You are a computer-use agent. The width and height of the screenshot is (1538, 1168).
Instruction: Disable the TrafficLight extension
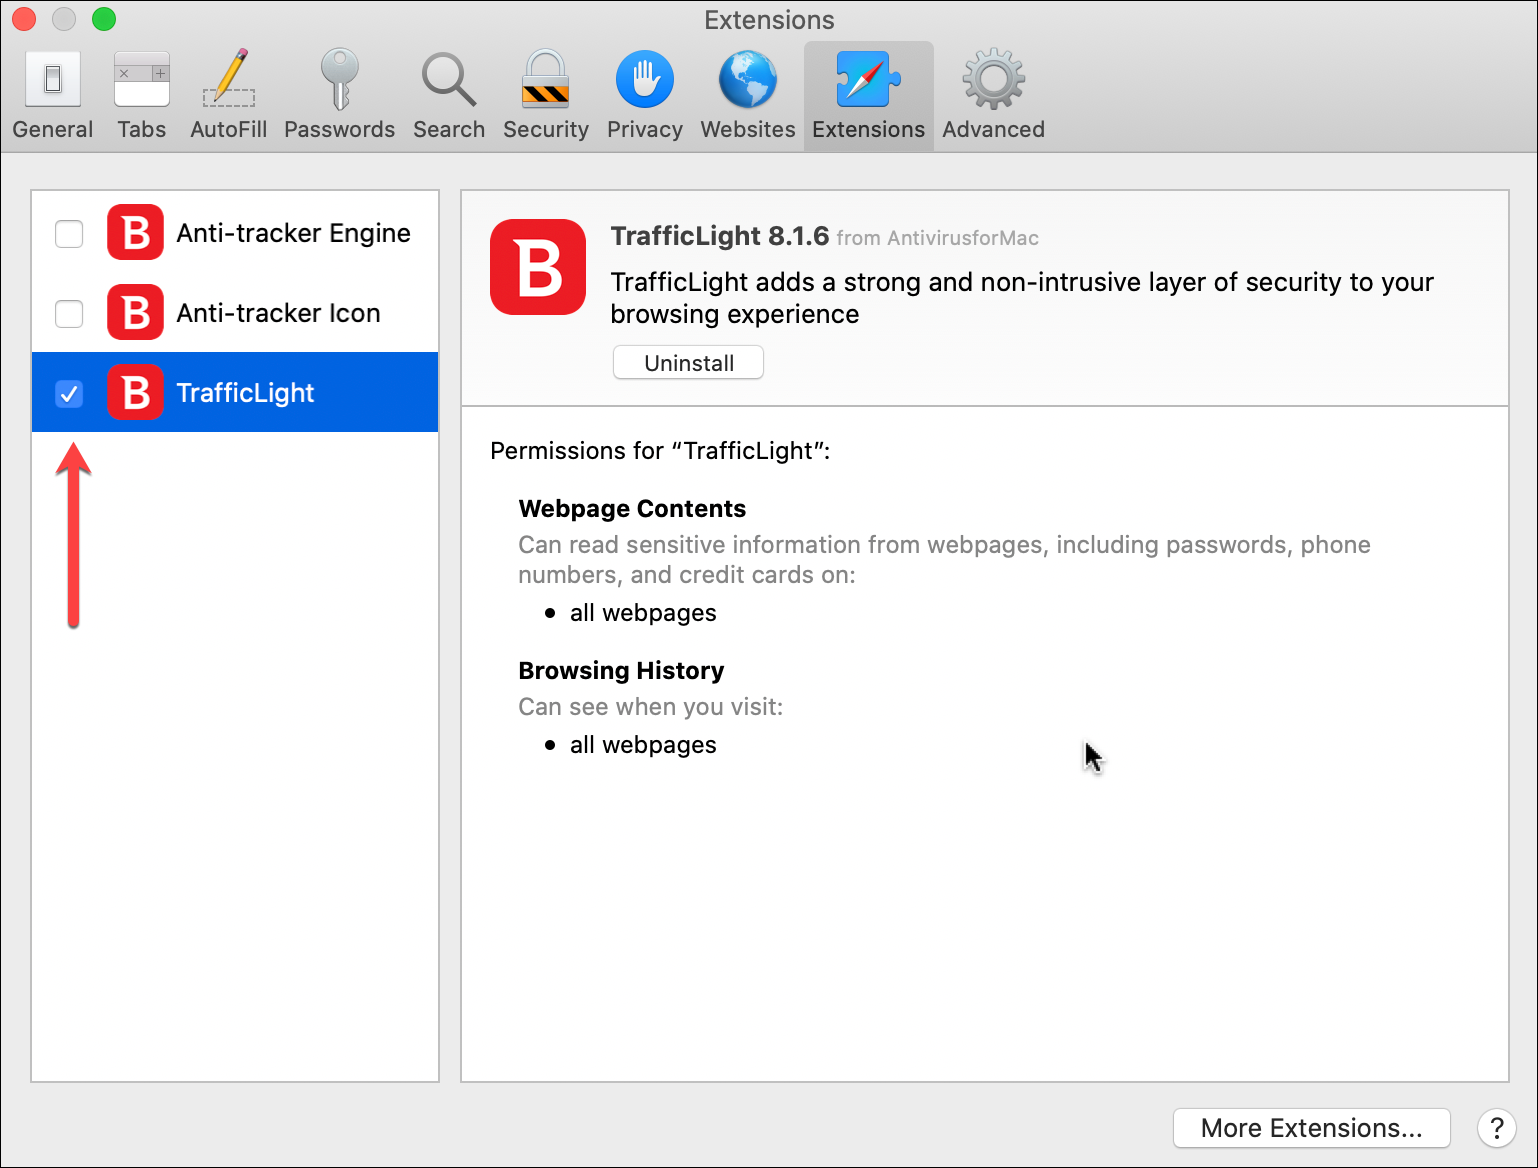coord(68,393)
